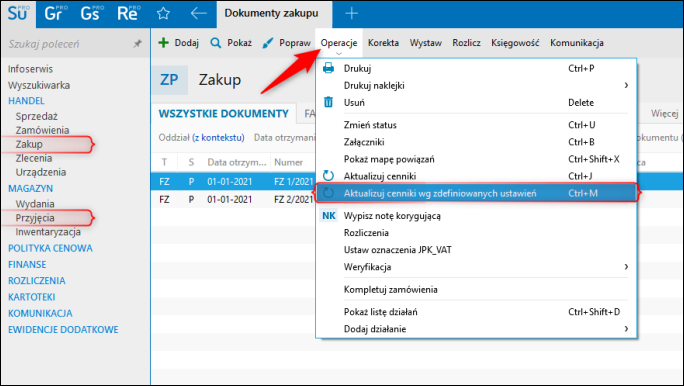Open Zakup under HANDEL
Image resolution: width=684 pixels, height=386 pixels.
(29, 144)
